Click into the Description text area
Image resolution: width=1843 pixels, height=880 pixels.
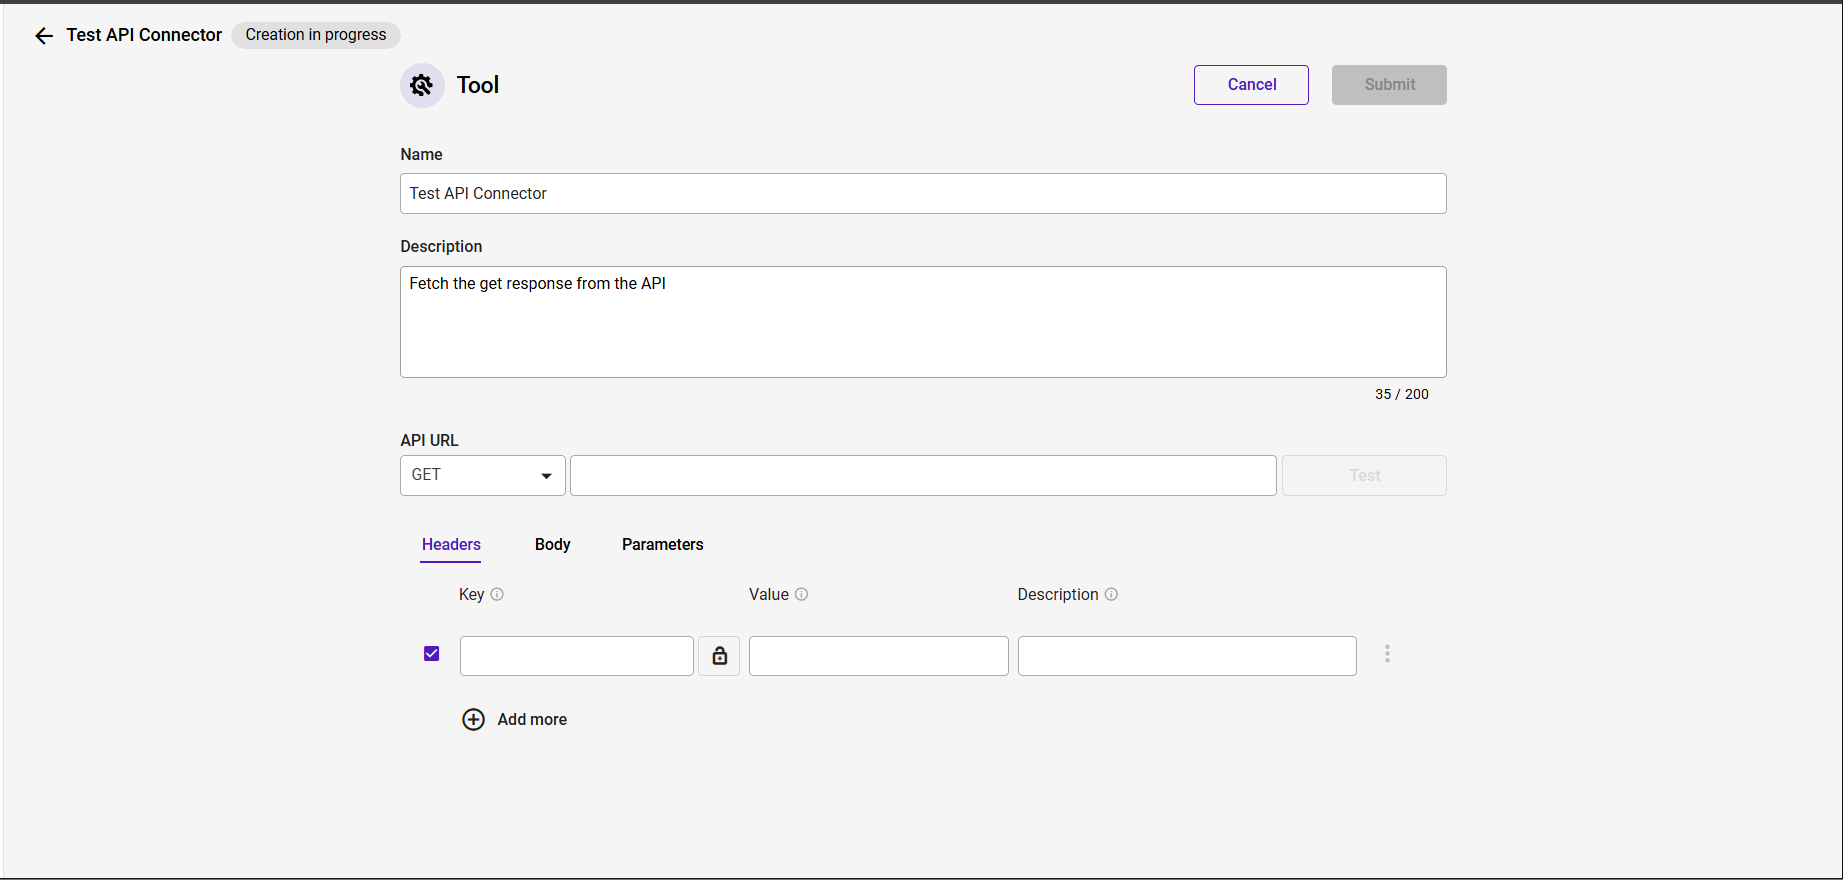coord(922,322)
